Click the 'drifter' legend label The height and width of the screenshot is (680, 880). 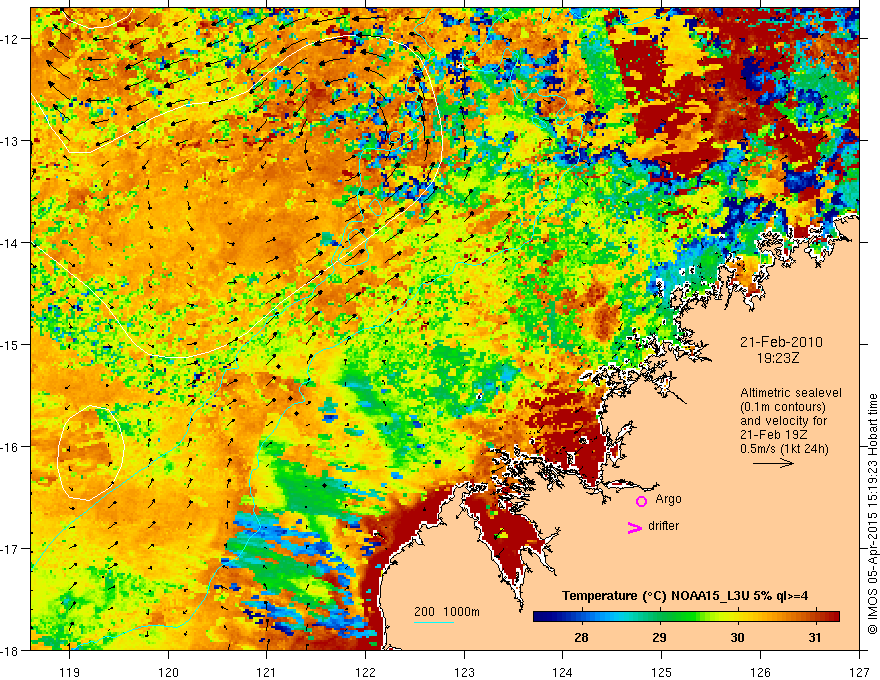tap(663, 526)
